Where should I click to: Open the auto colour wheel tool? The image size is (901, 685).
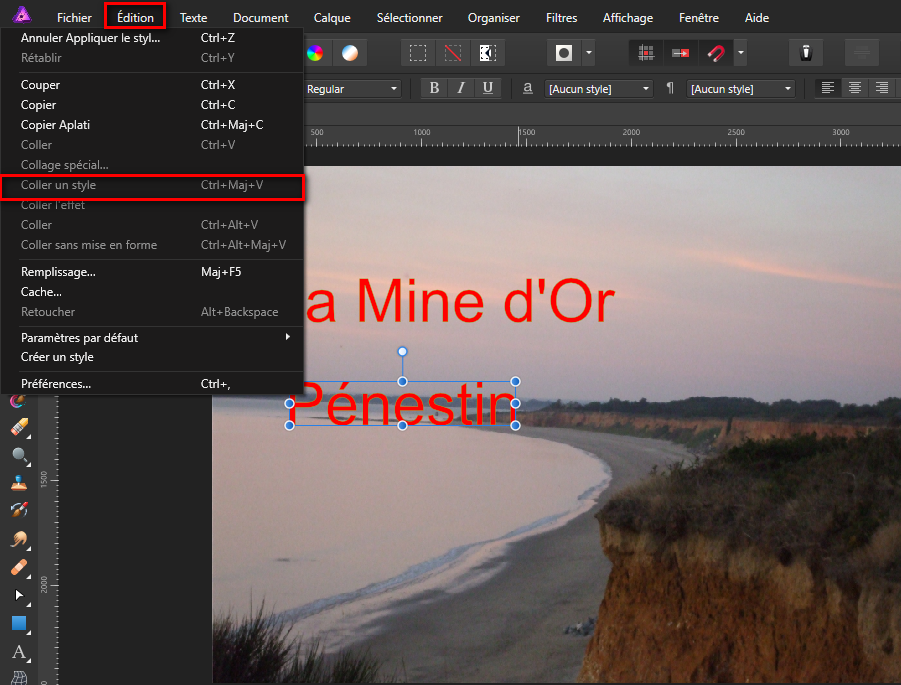314,53
